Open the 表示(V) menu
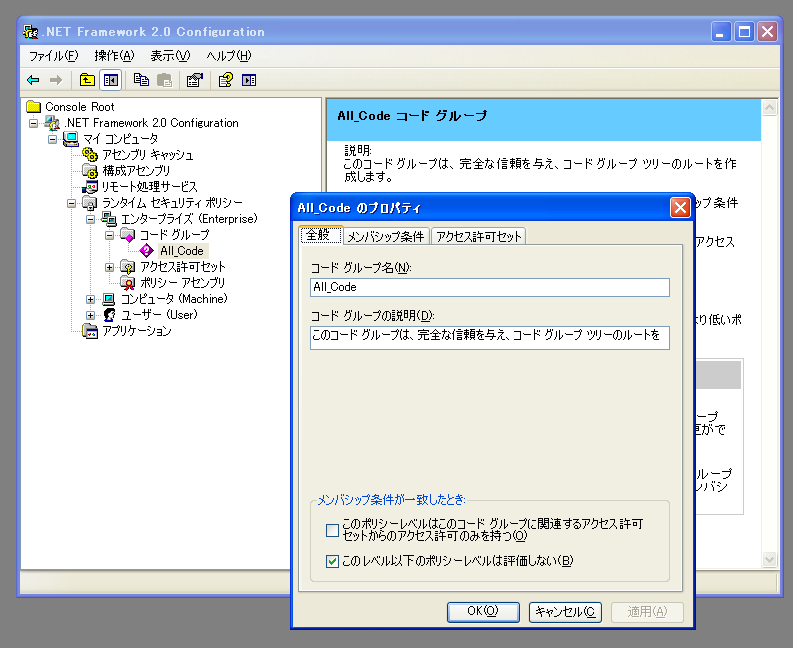Screen dimensions: 793x648 pyautogui.click(x=170, y=56)
